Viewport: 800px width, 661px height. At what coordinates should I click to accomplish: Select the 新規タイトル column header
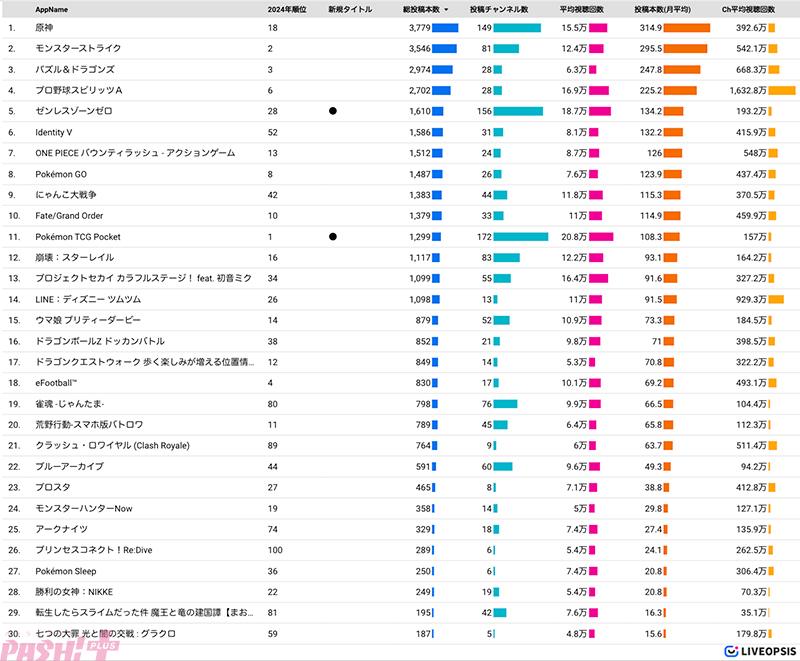(x=349, y=9)
